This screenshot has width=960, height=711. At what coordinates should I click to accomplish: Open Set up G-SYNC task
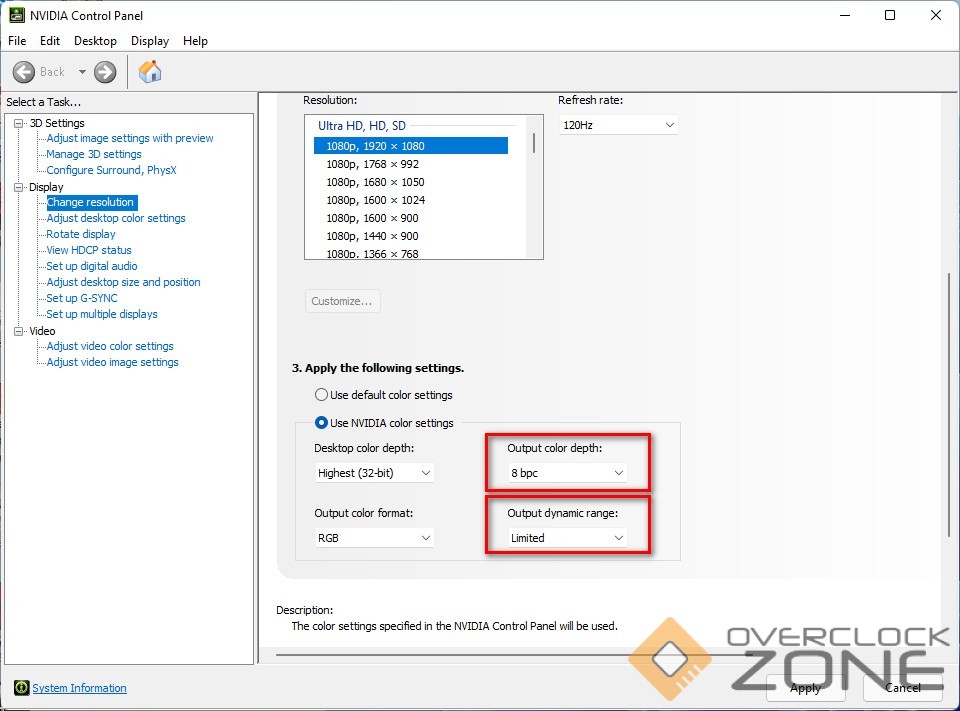coord(82,298)
